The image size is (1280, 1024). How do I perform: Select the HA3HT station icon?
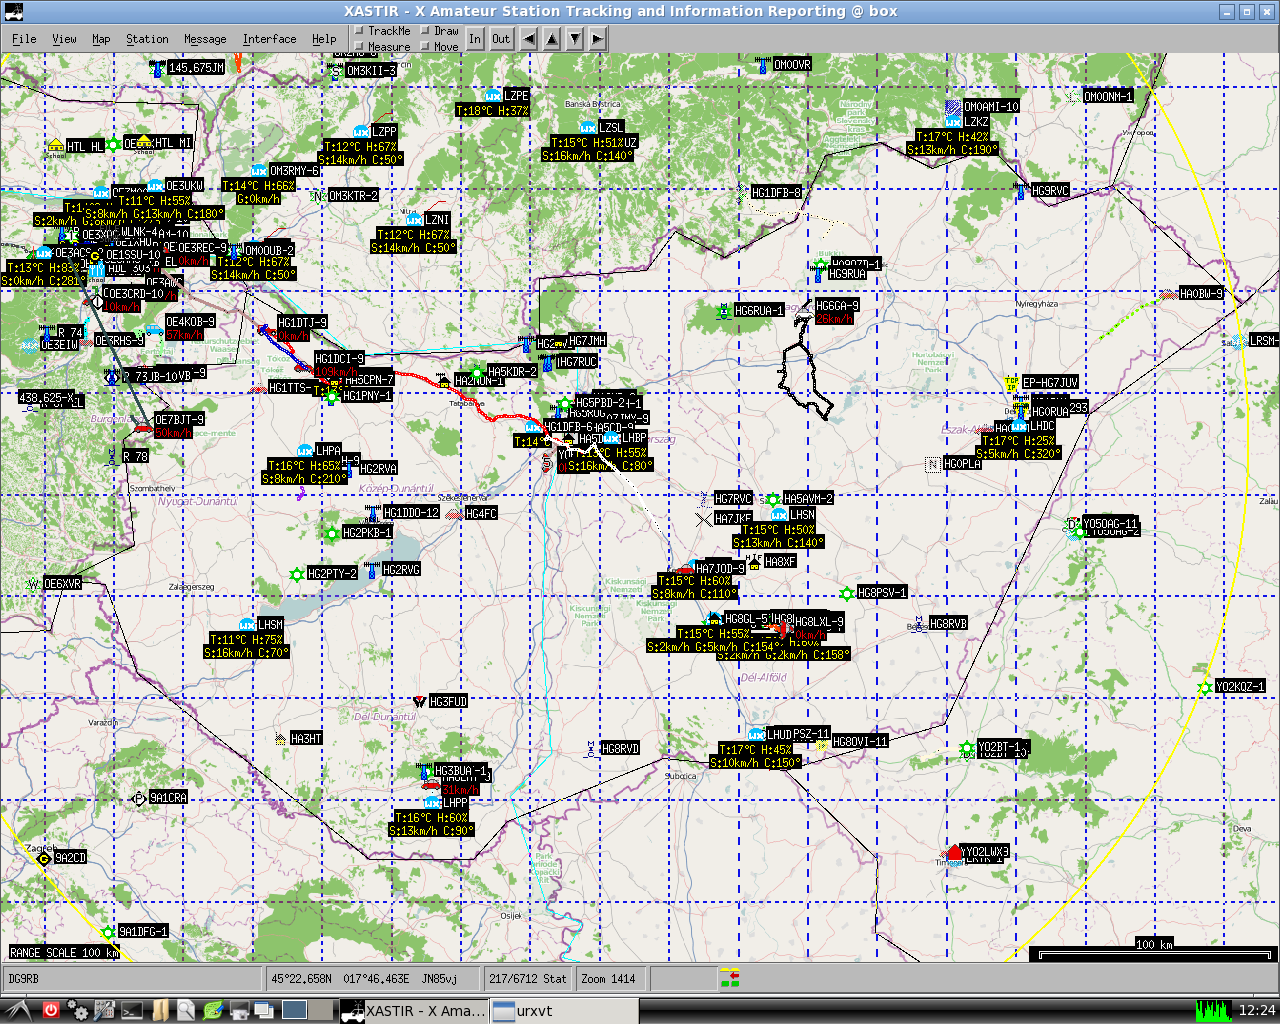point(280,739)
